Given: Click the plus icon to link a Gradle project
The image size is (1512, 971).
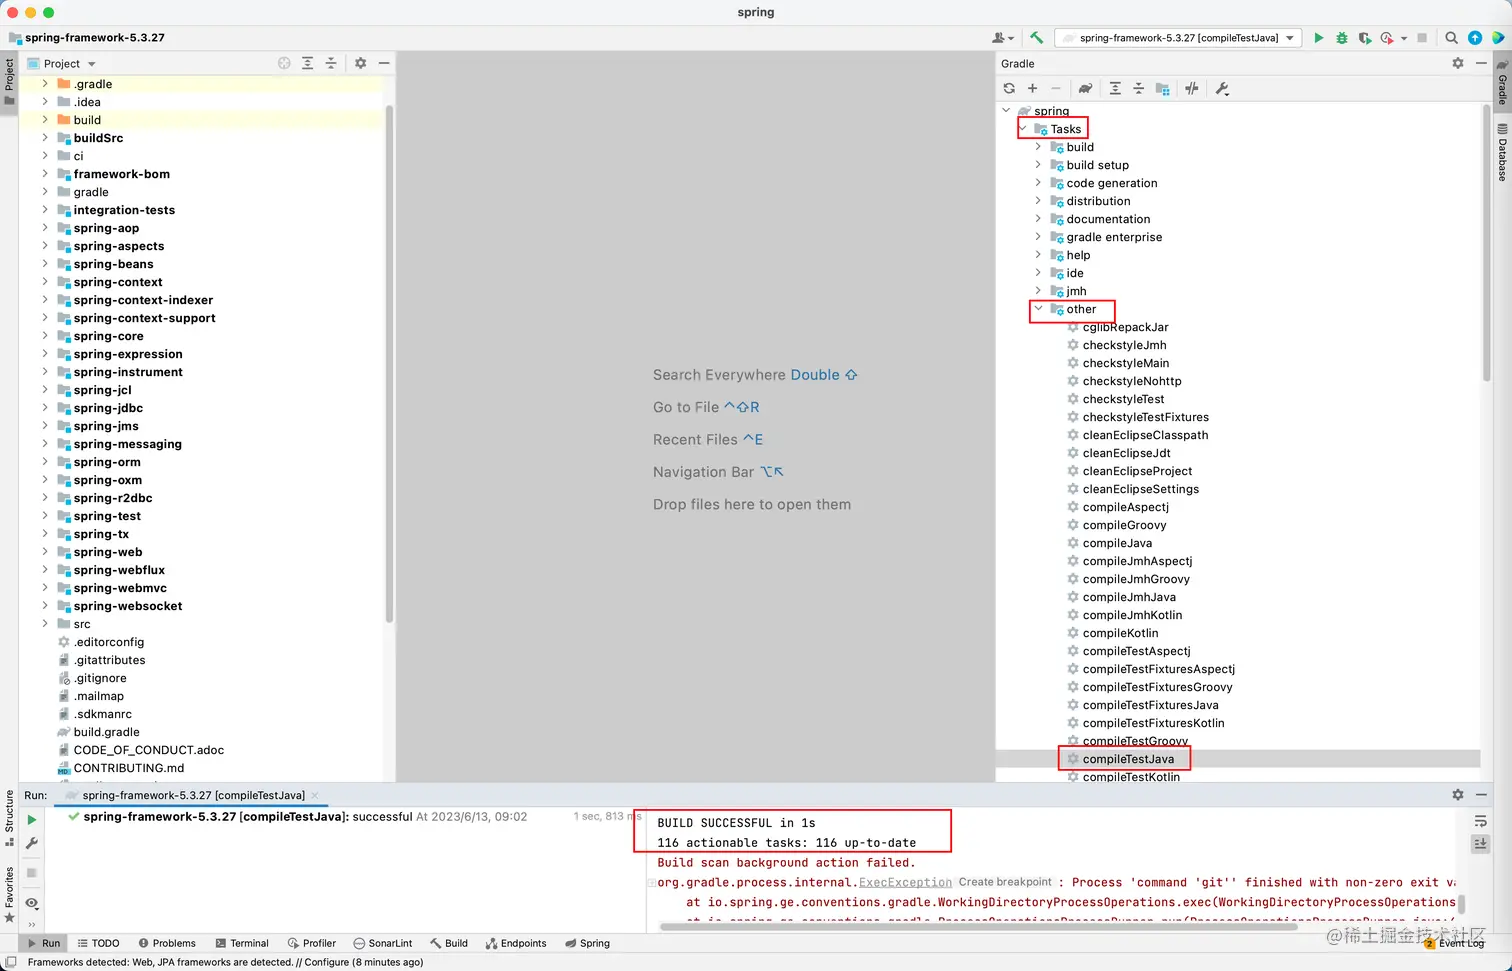Looking at the screenshot, I should (1033, 89).
